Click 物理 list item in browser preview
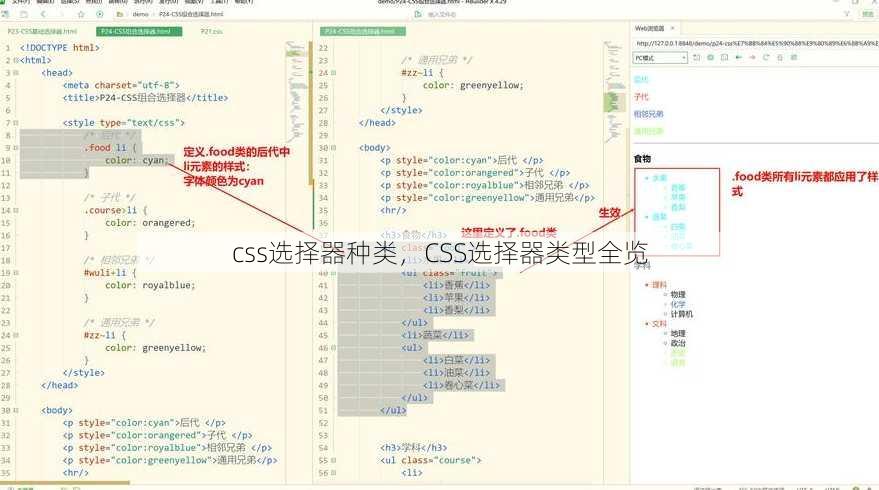The image size is (879, 490). (x=678, y=294)
